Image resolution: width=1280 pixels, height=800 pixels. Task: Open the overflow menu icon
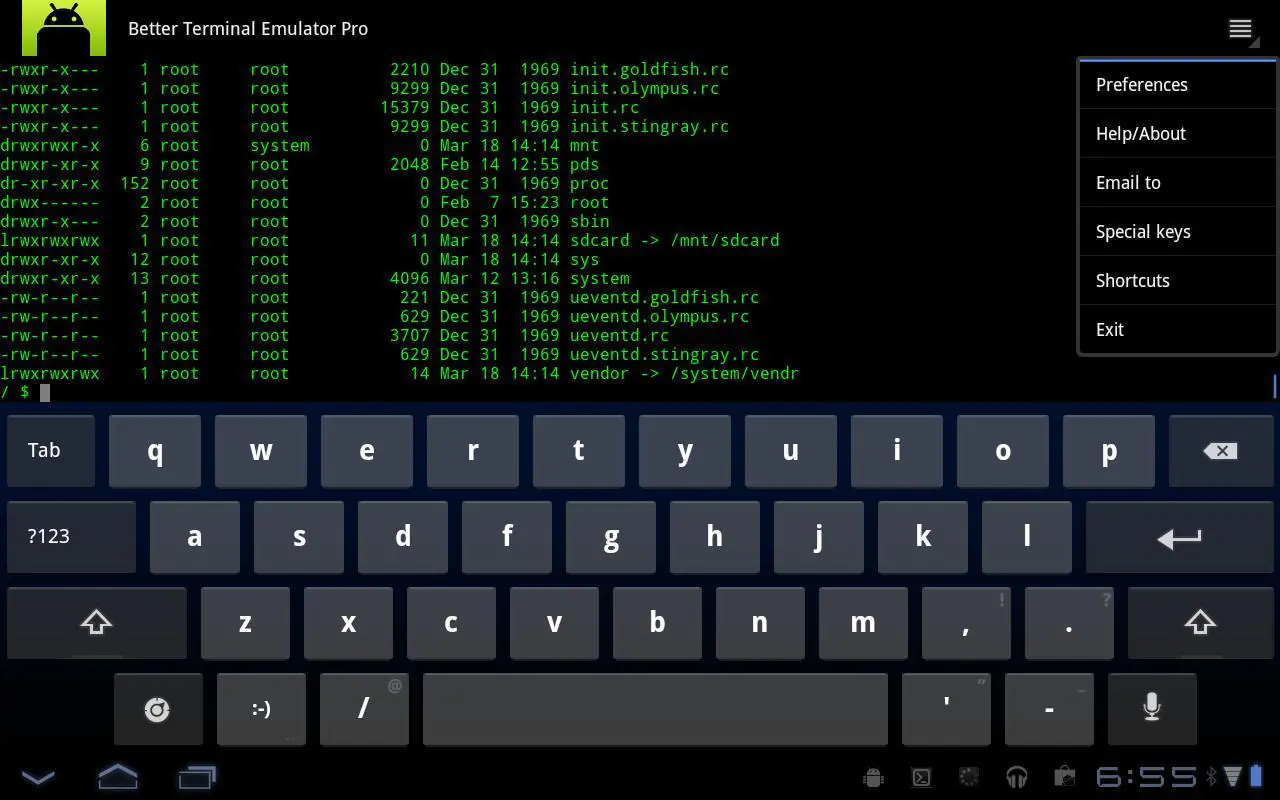(x=1238, y=28)
